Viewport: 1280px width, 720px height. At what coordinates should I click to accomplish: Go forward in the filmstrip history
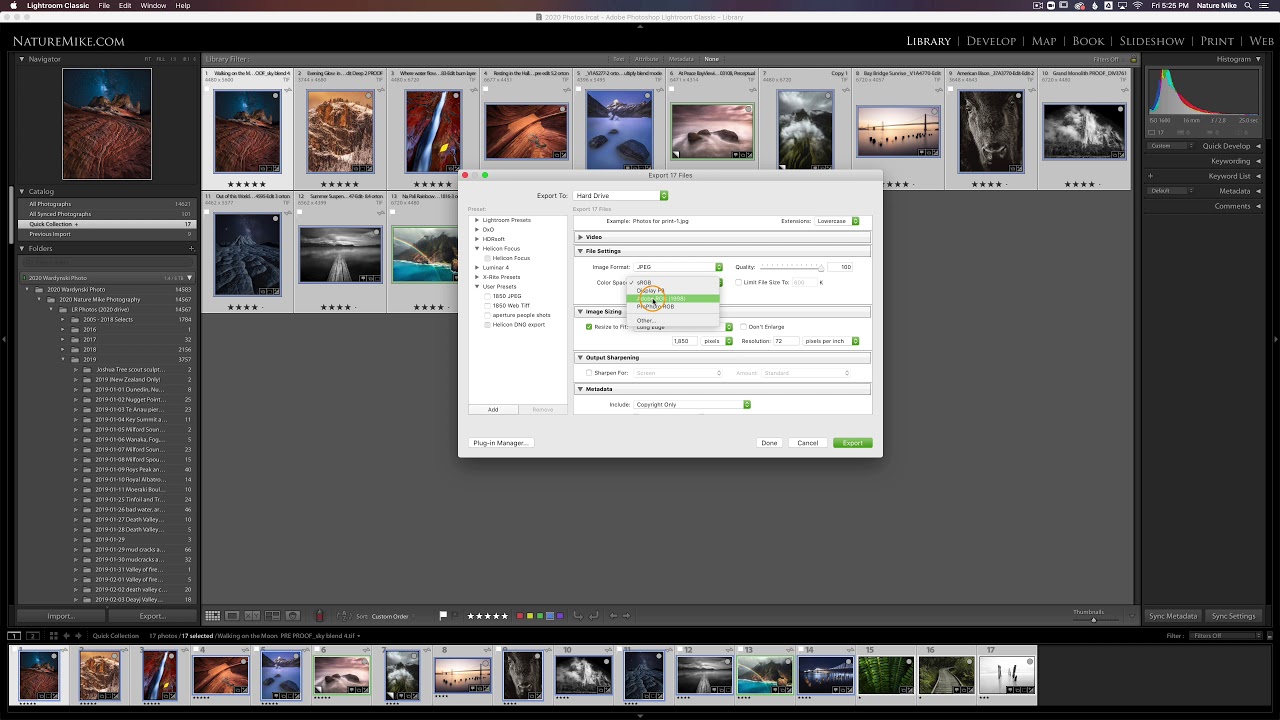[79, 636]
